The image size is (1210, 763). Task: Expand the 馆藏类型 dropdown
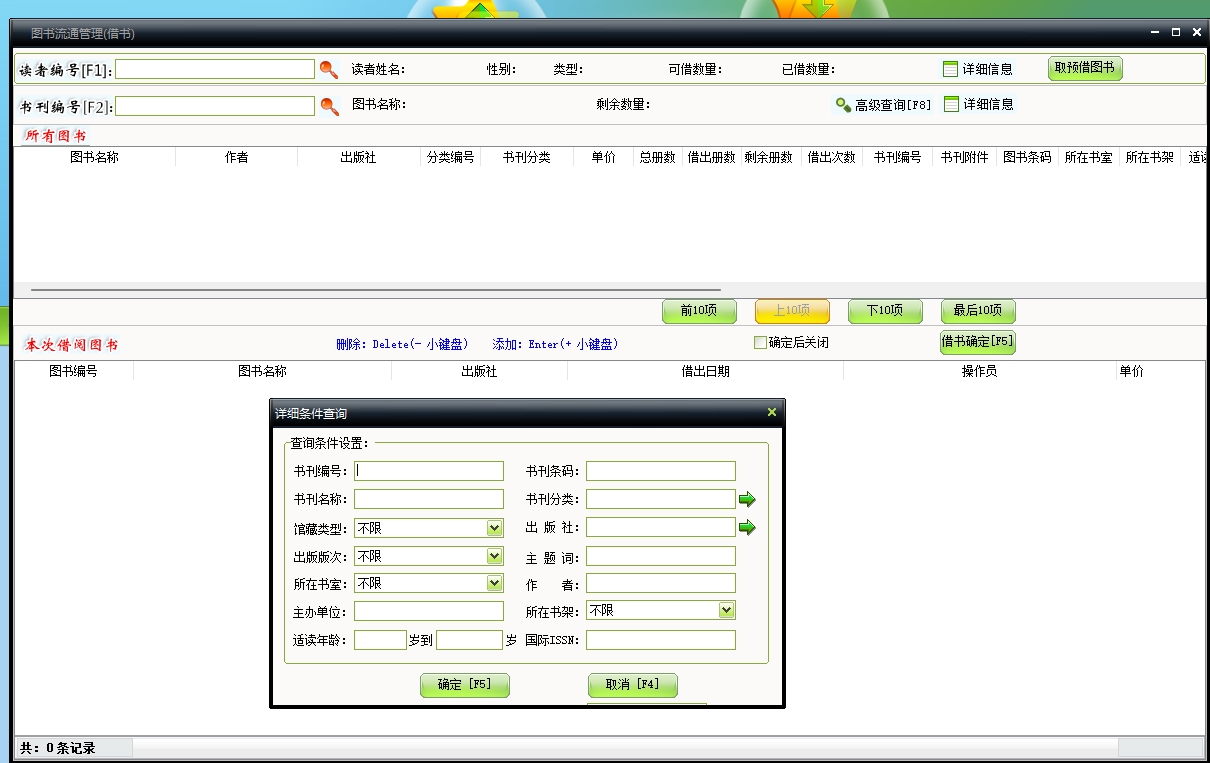(x=494, y=528)
